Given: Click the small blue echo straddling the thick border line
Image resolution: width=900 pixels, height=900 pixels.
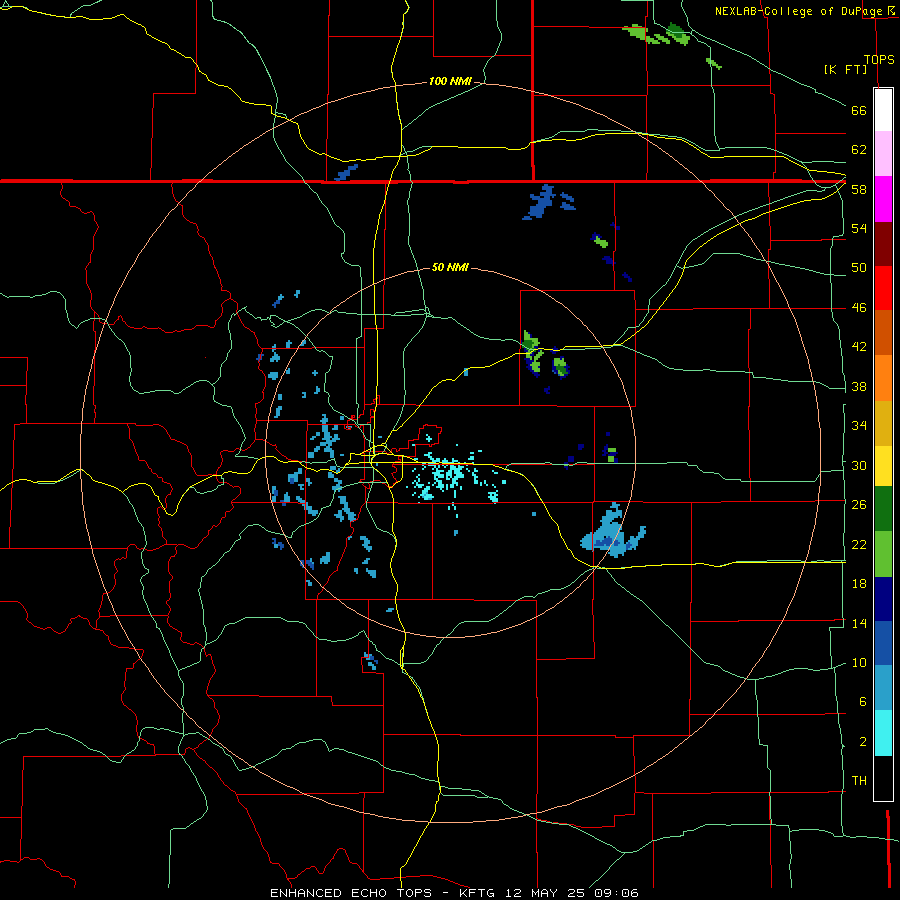Looking at the screenshot, I should coord(346,172).
